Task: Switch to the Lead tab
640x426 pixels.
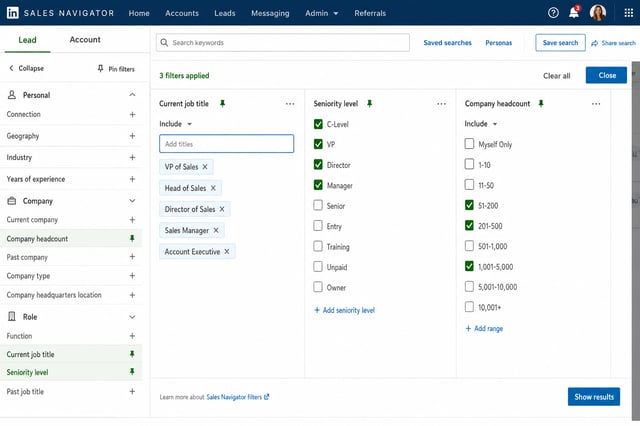Action: [27, 40]
